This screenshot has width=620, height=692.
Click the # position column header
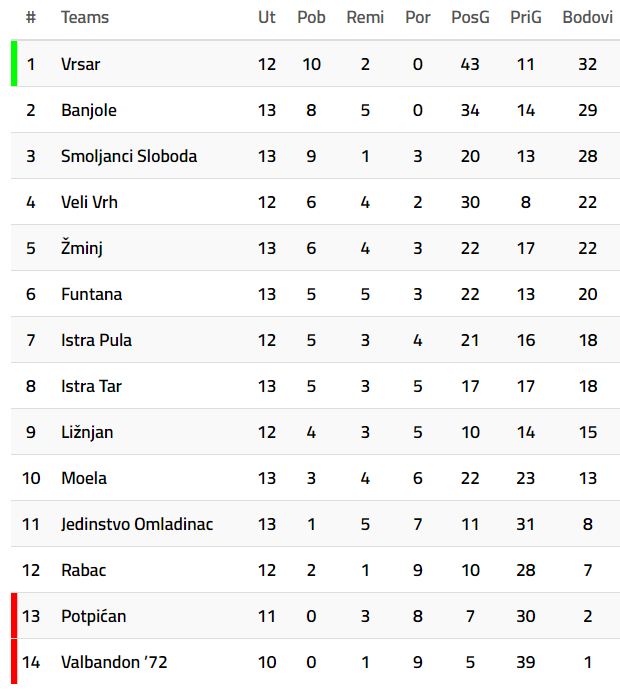click(x=31, y=17)
